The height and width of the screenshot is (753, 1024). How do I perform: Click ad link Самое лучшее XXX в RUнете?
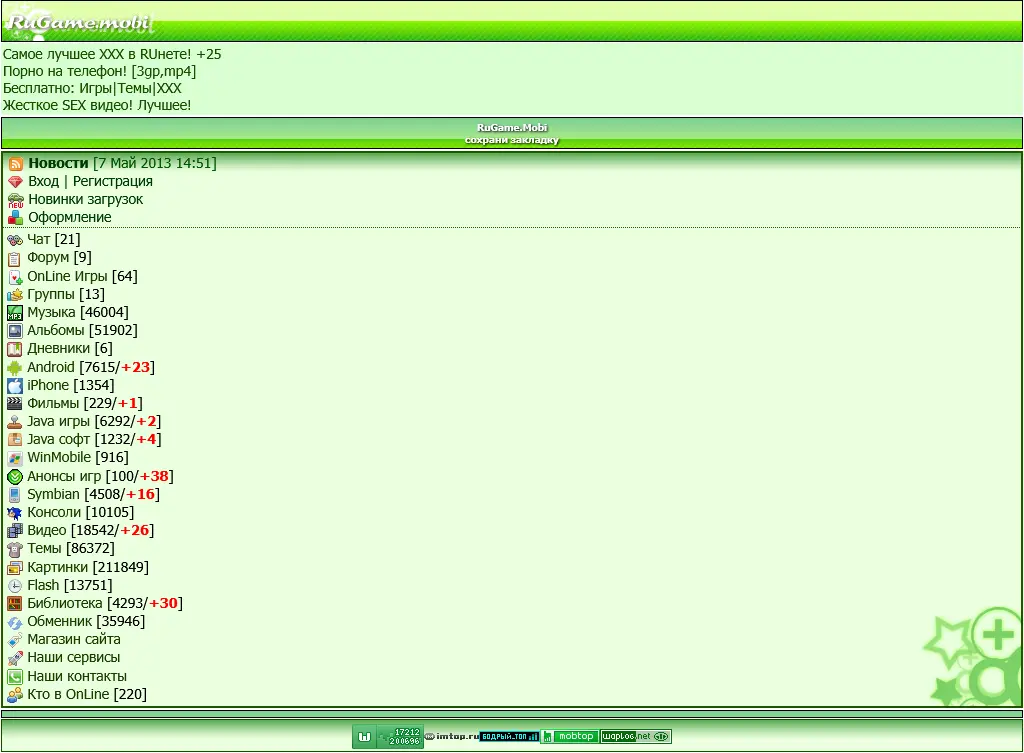click(112, 54)
